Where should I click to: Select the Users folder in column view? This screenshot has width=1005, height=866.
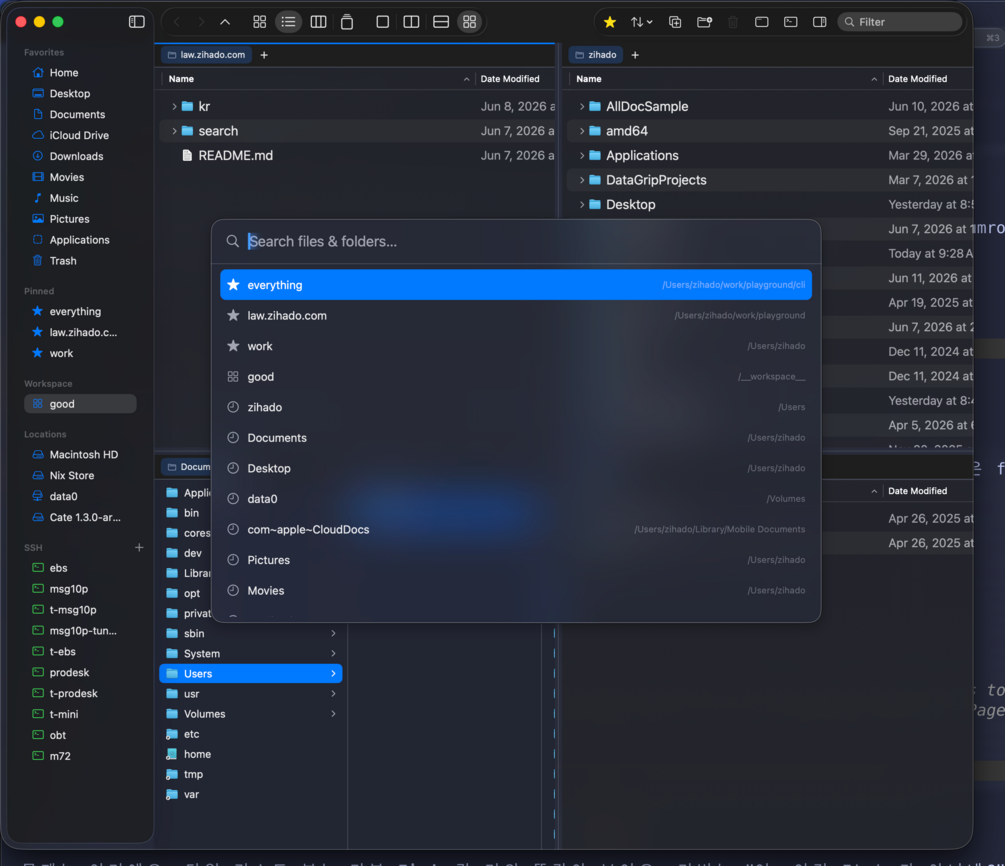pos(251,674)
